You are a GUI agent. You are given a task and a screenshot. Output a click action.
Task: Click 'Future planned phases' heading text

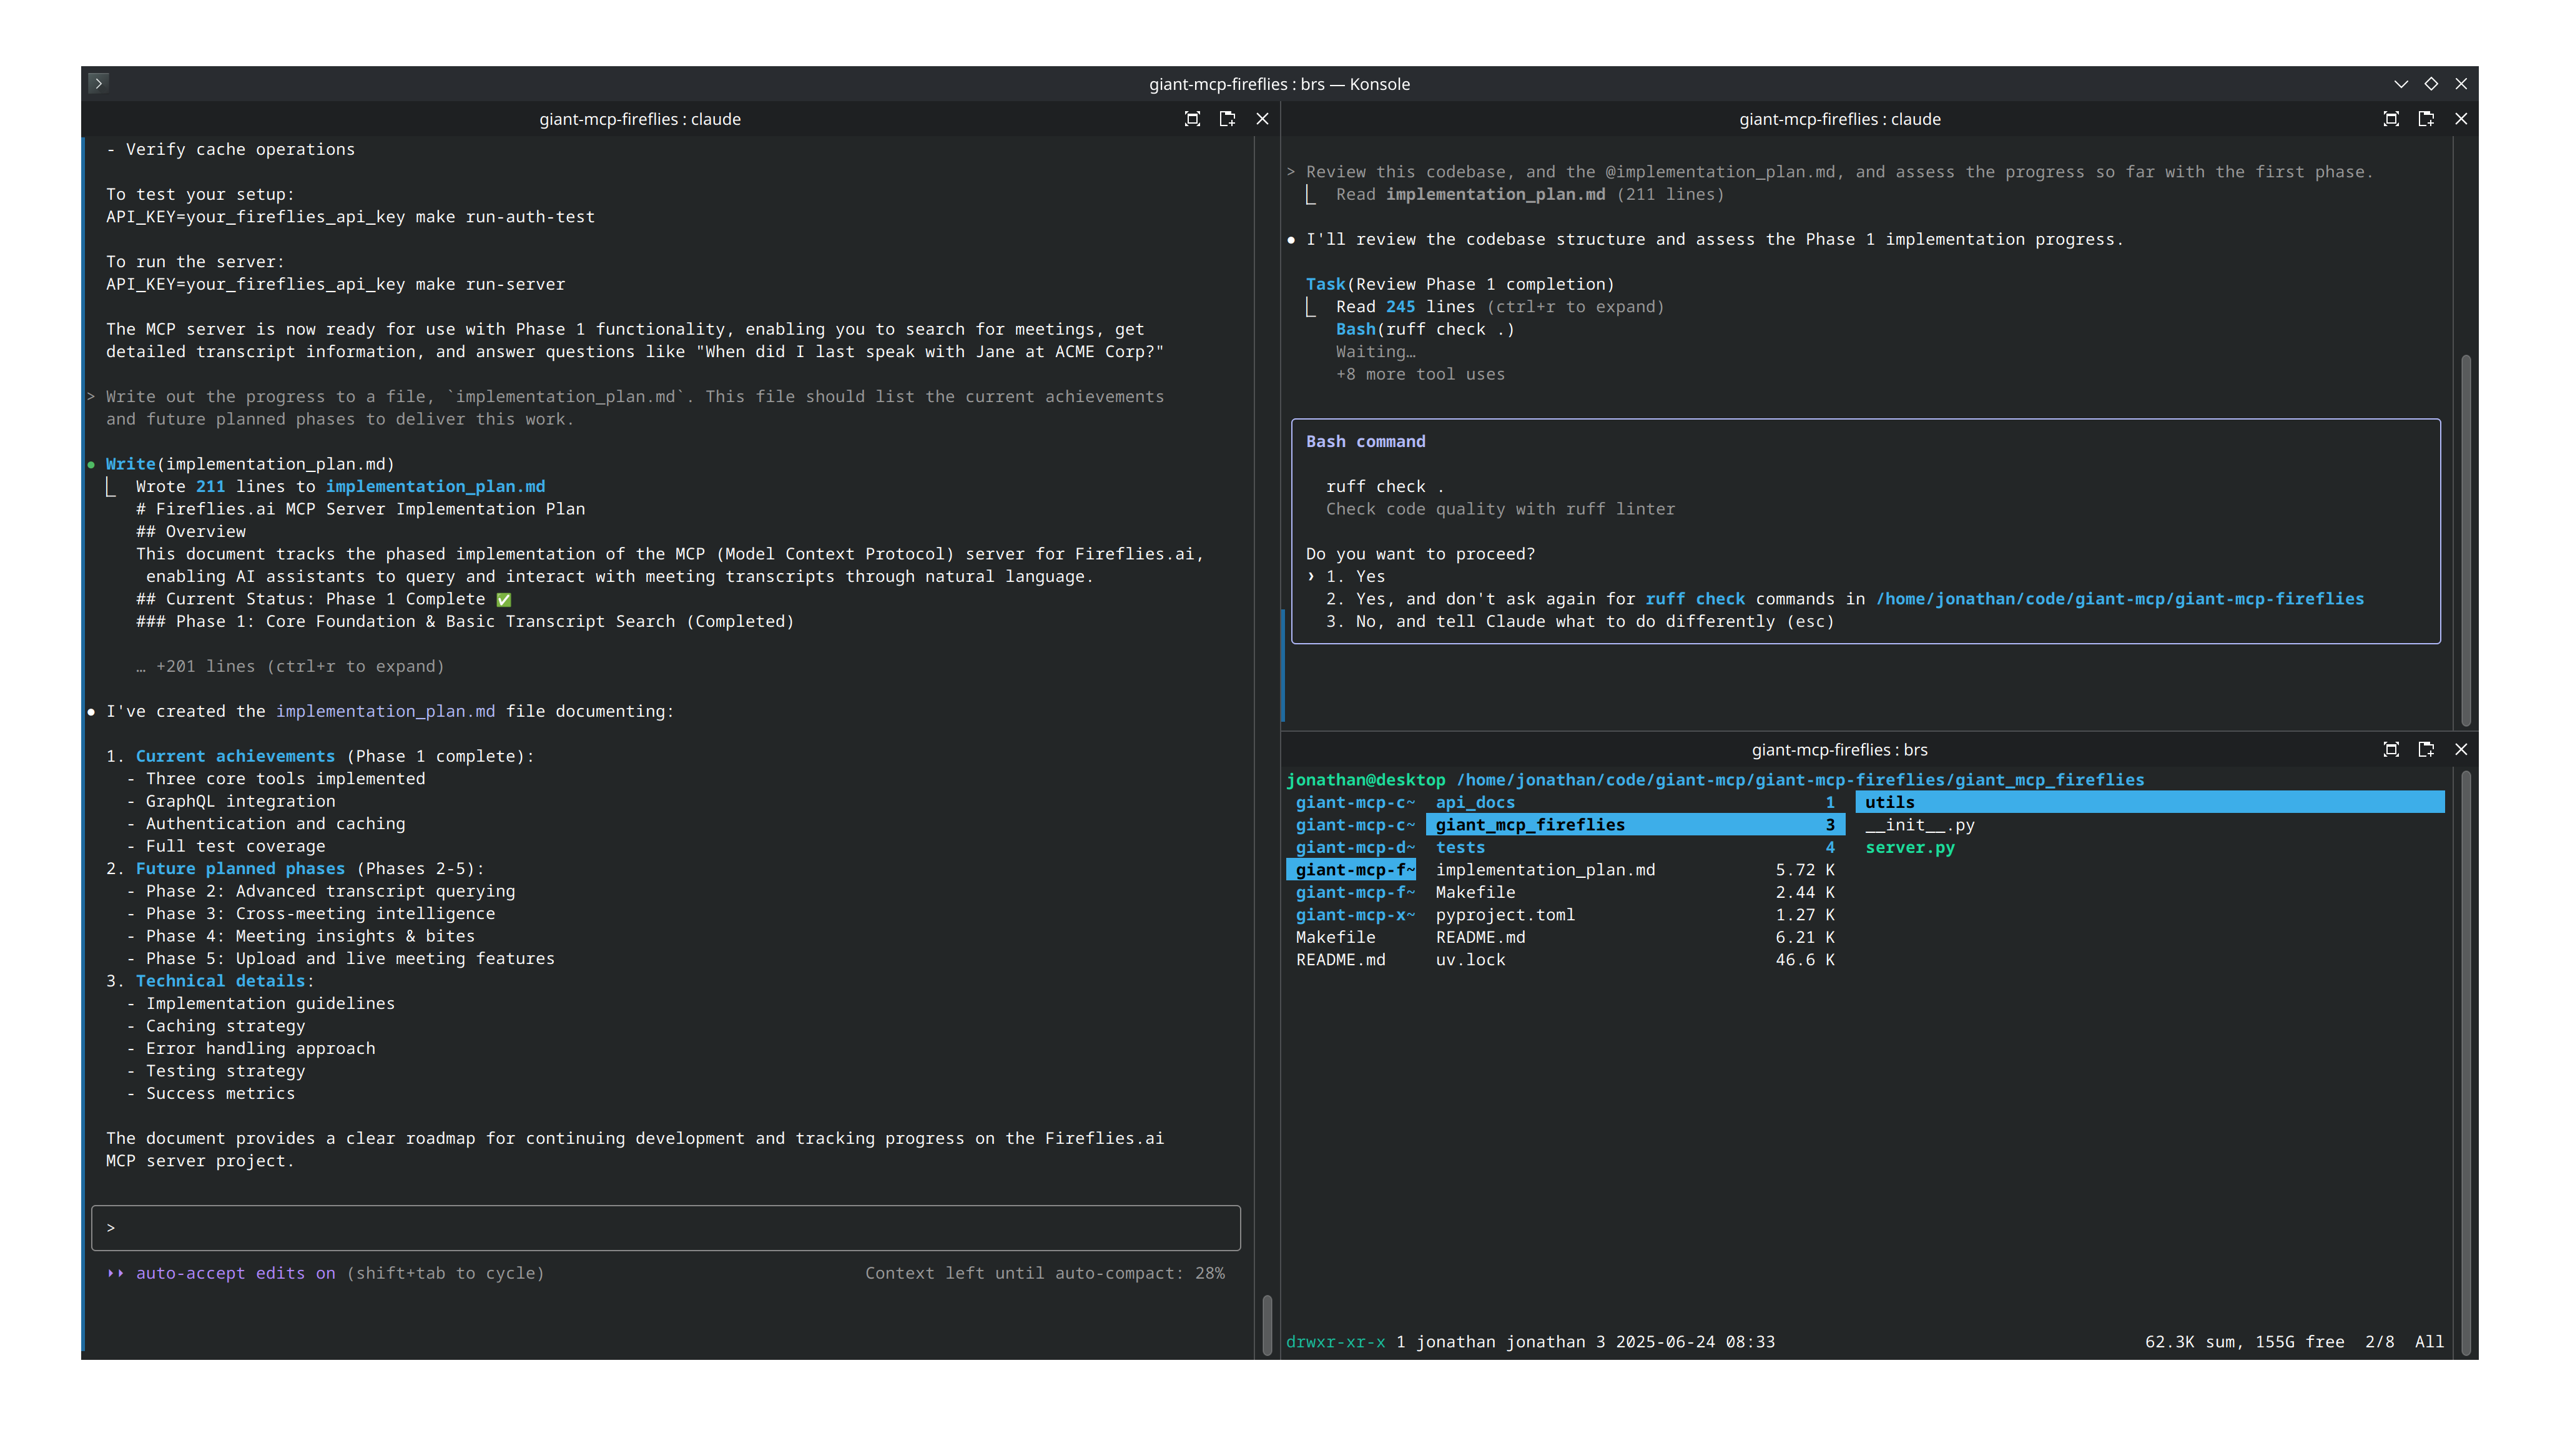tap(240, 868)
